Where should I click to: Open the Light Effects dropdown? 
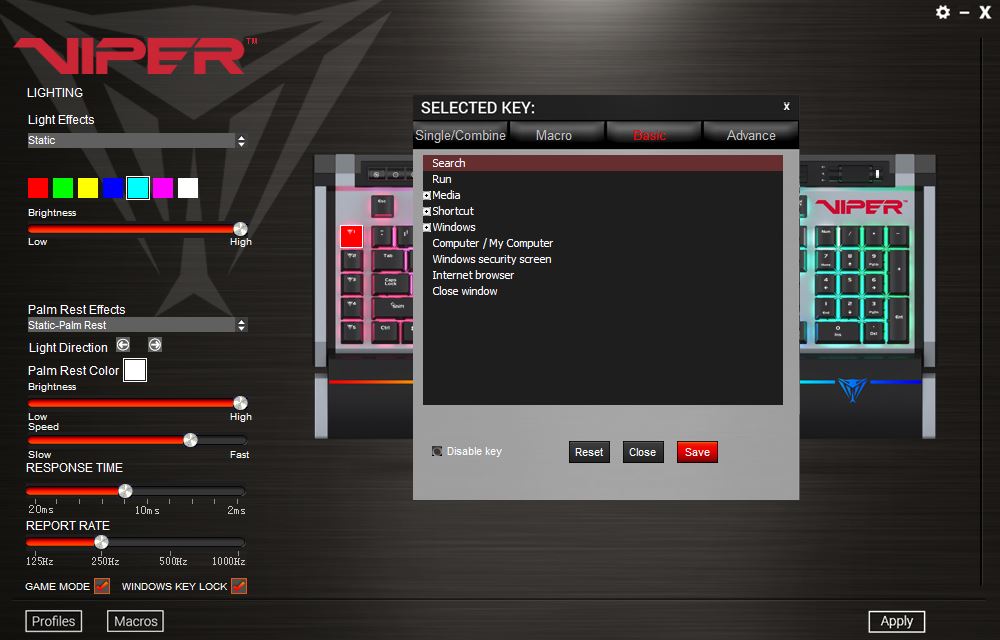[x=136, y=140]
